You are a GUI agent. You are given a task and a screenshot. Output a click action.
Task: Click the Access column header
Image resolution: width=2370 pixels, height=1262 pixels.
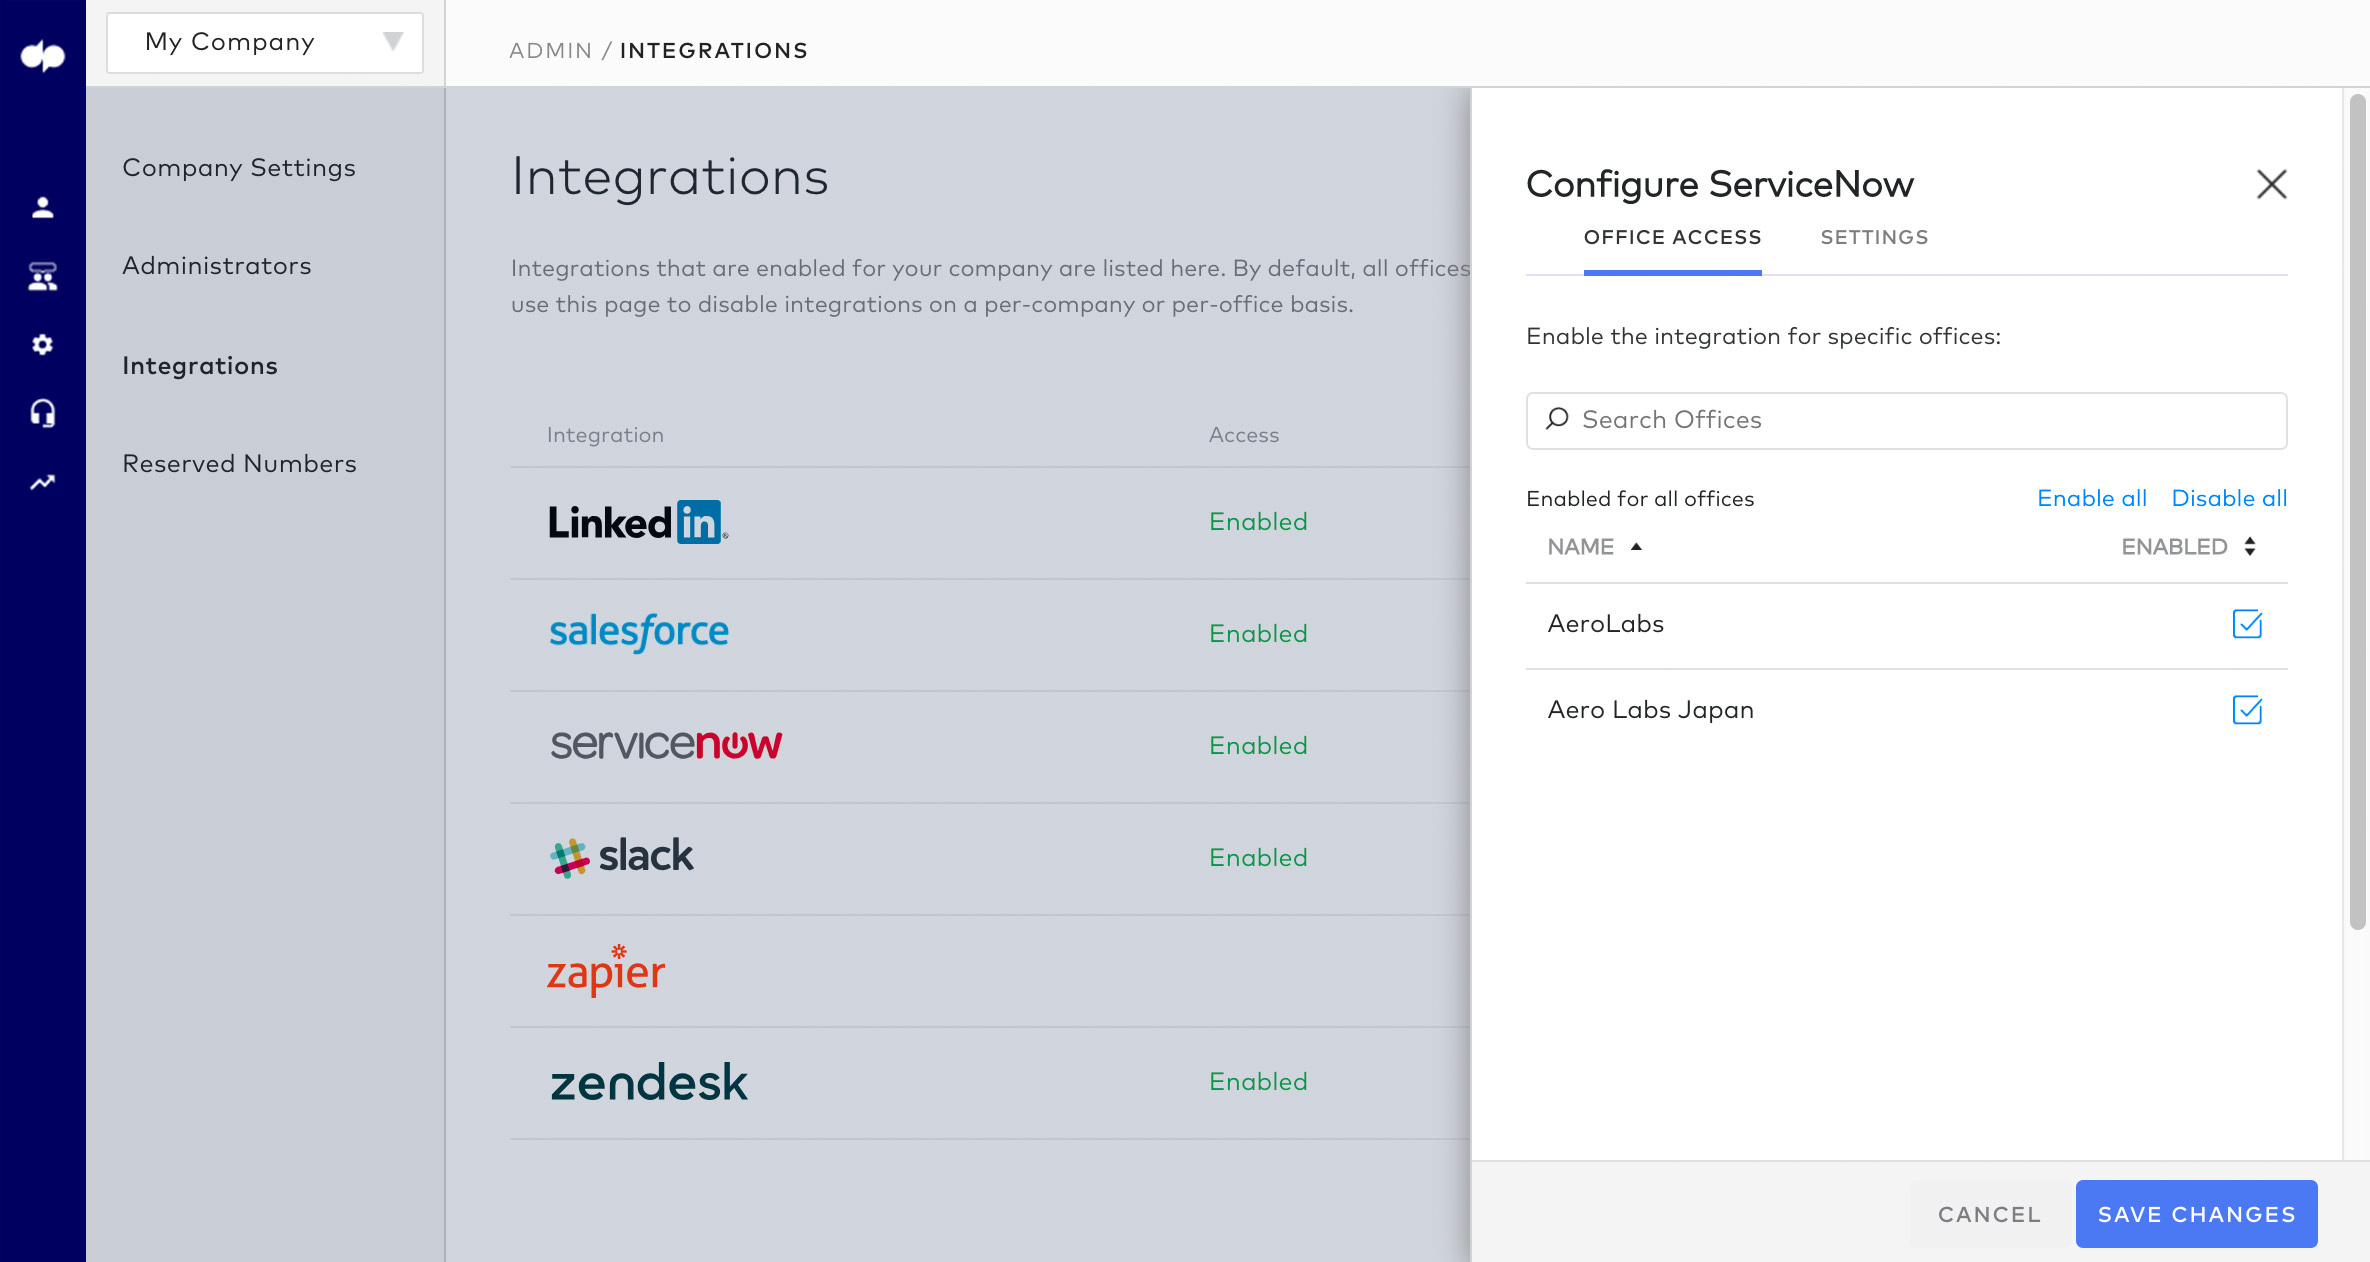click(x=1243, y=435)
